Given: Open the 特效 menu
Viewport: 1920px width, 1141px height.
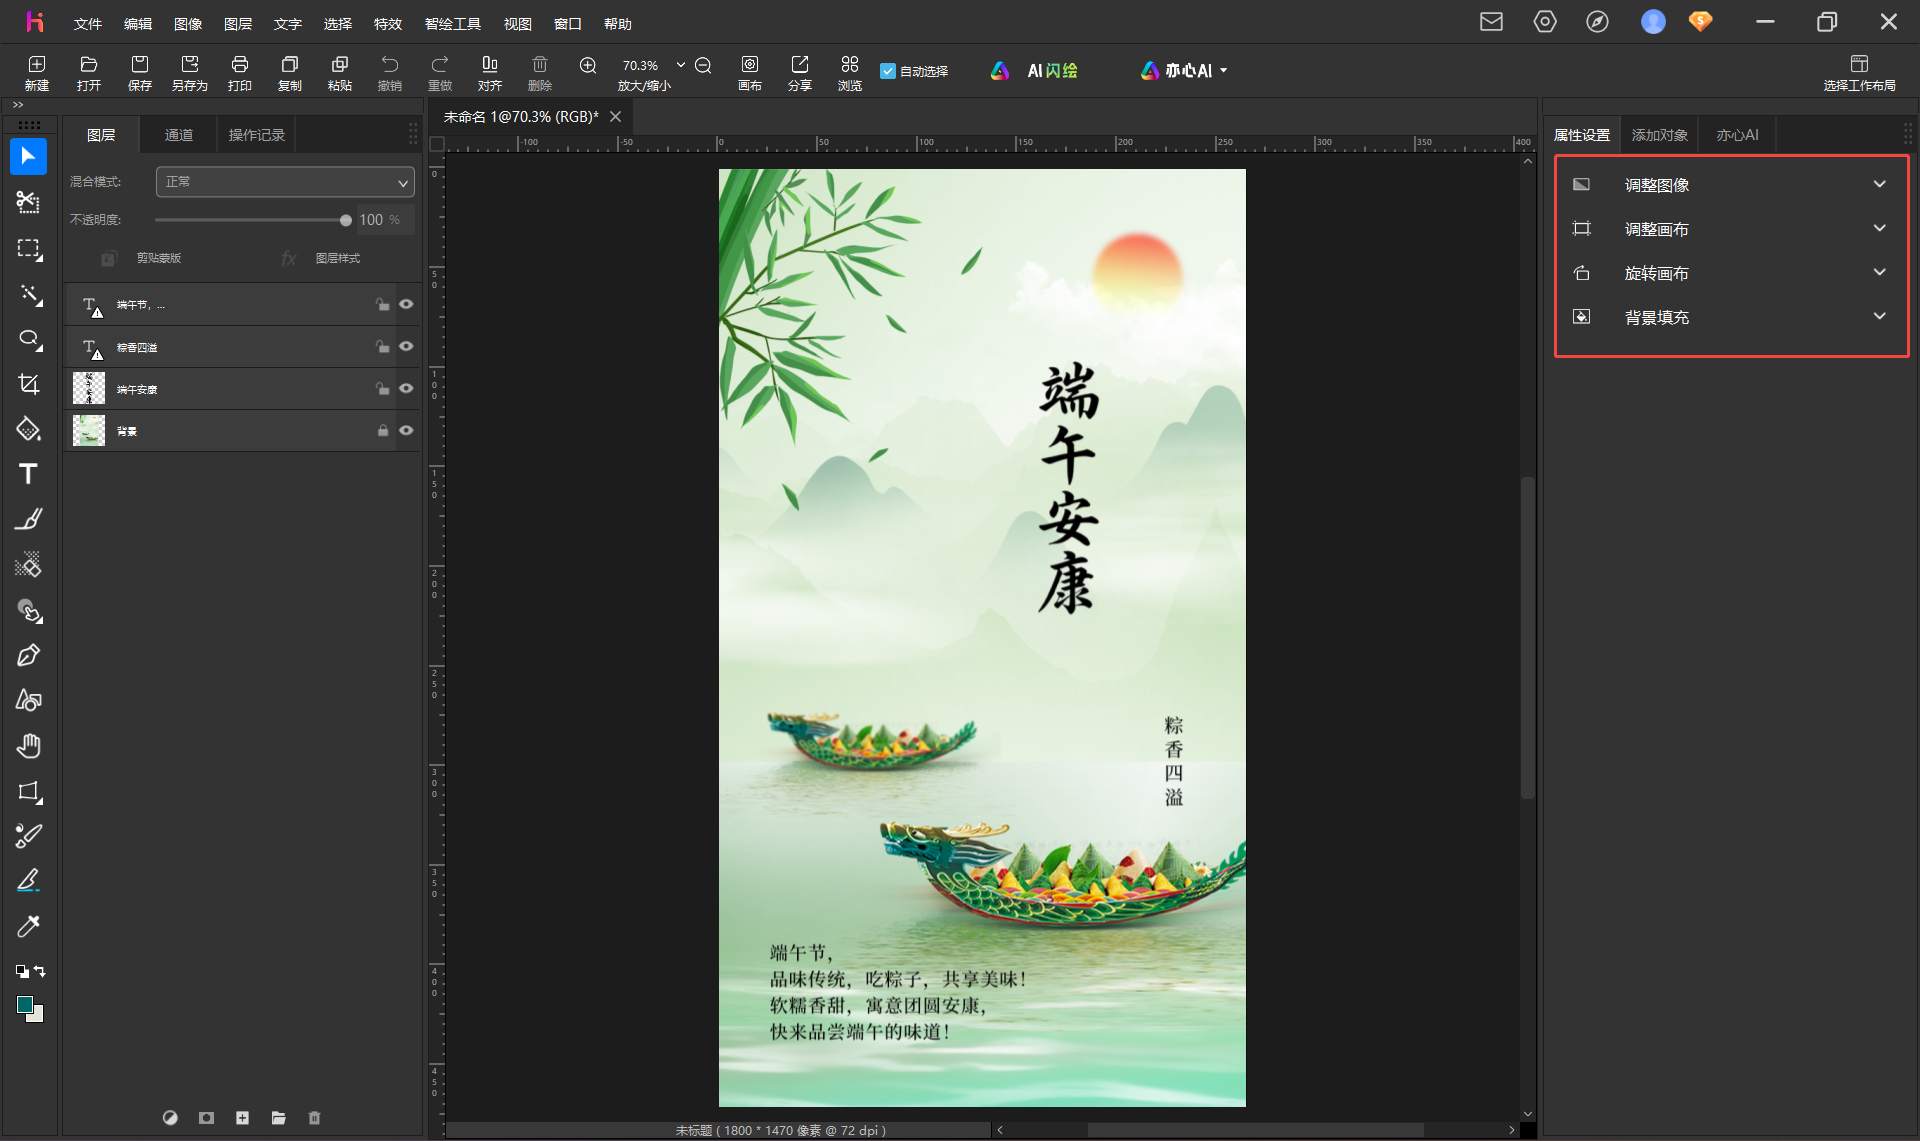Looking at the screenshot, I should (x=388, y=23).
